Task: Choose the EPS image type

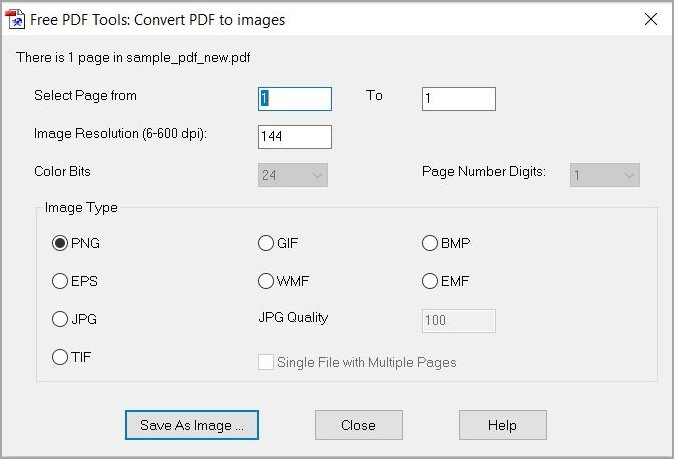Action: pos(60,281)
